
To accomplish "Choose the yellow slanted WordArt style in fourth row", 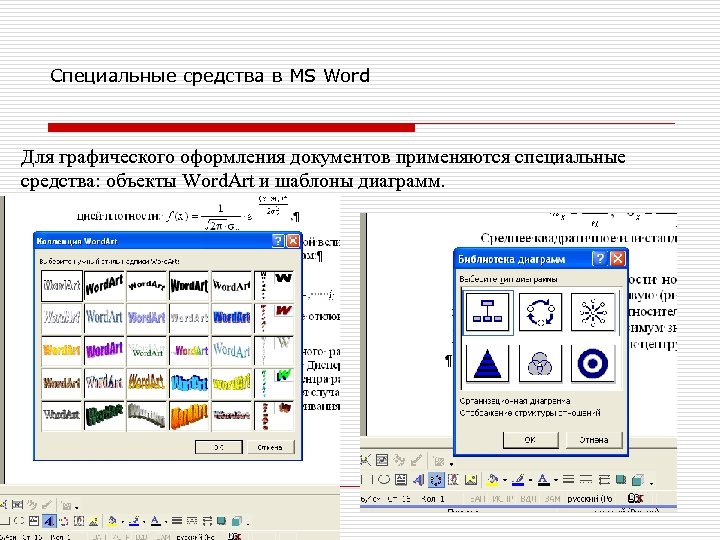I will coord(231,383).
